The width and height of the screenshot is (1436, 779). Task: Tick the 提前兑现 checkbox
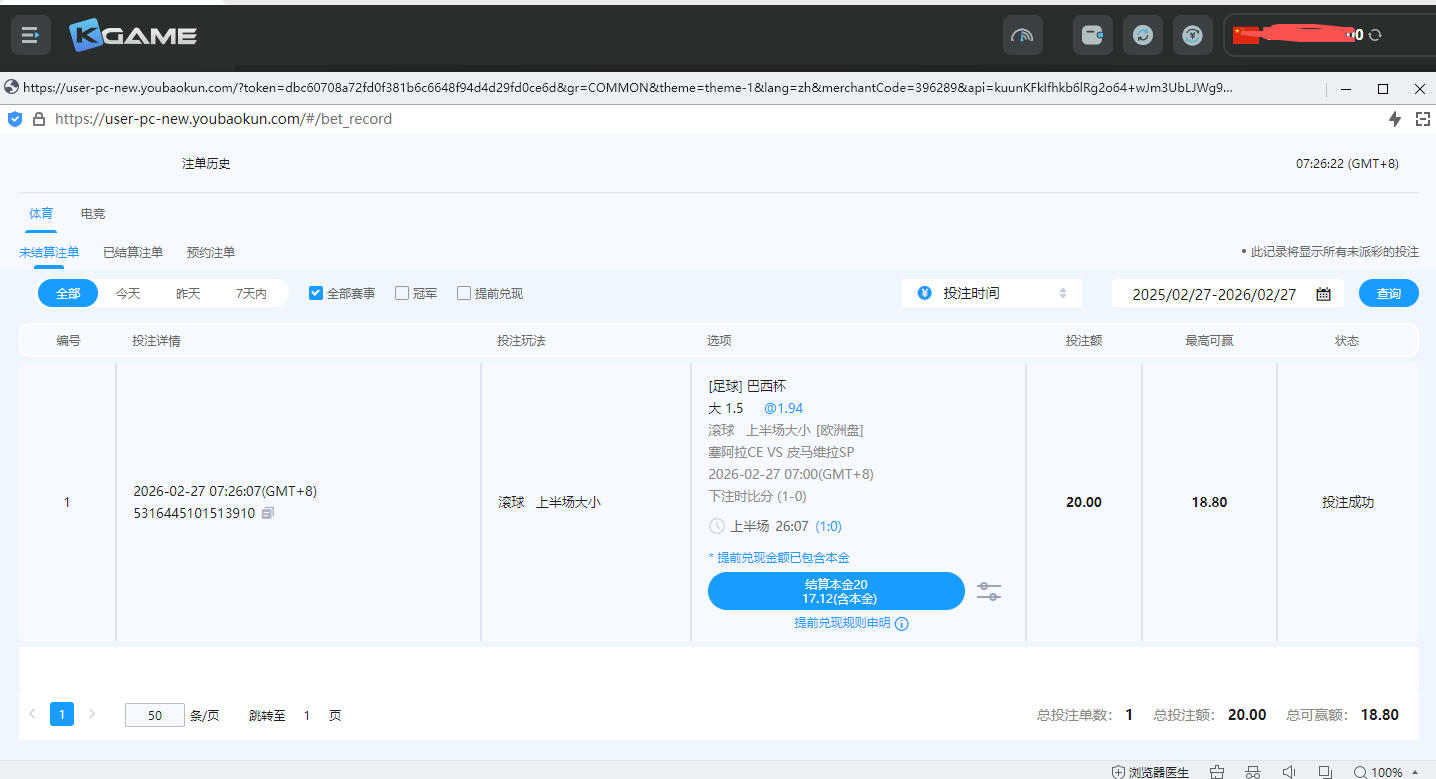[464, 294]
